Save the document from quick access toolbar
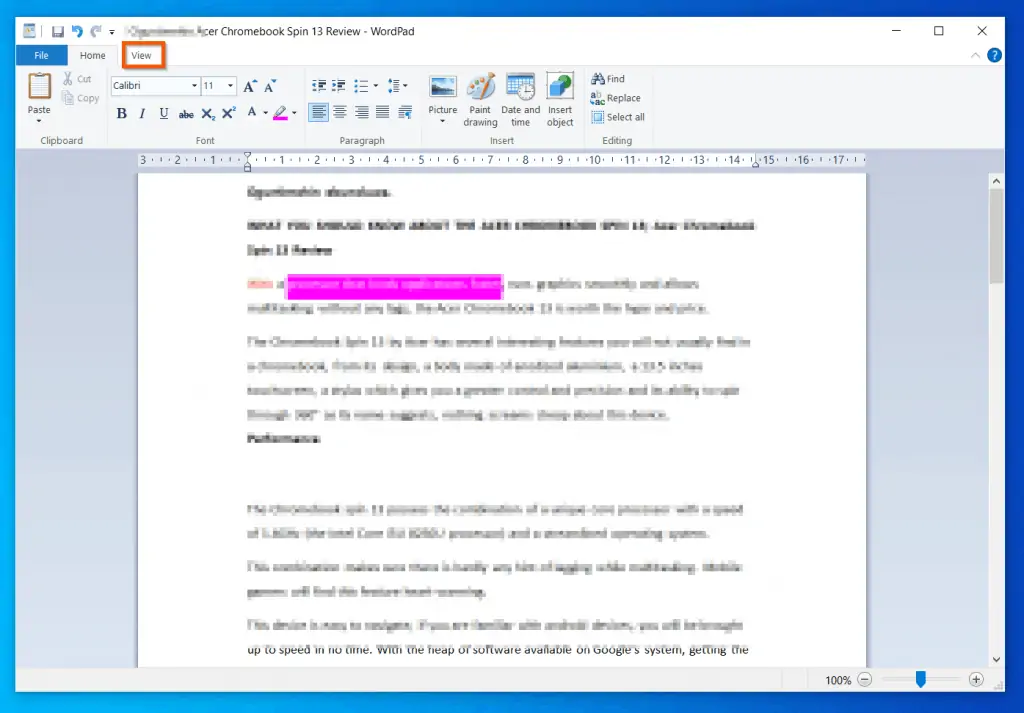The height and width of the screenshot is (713, 1024). [57, 31]
